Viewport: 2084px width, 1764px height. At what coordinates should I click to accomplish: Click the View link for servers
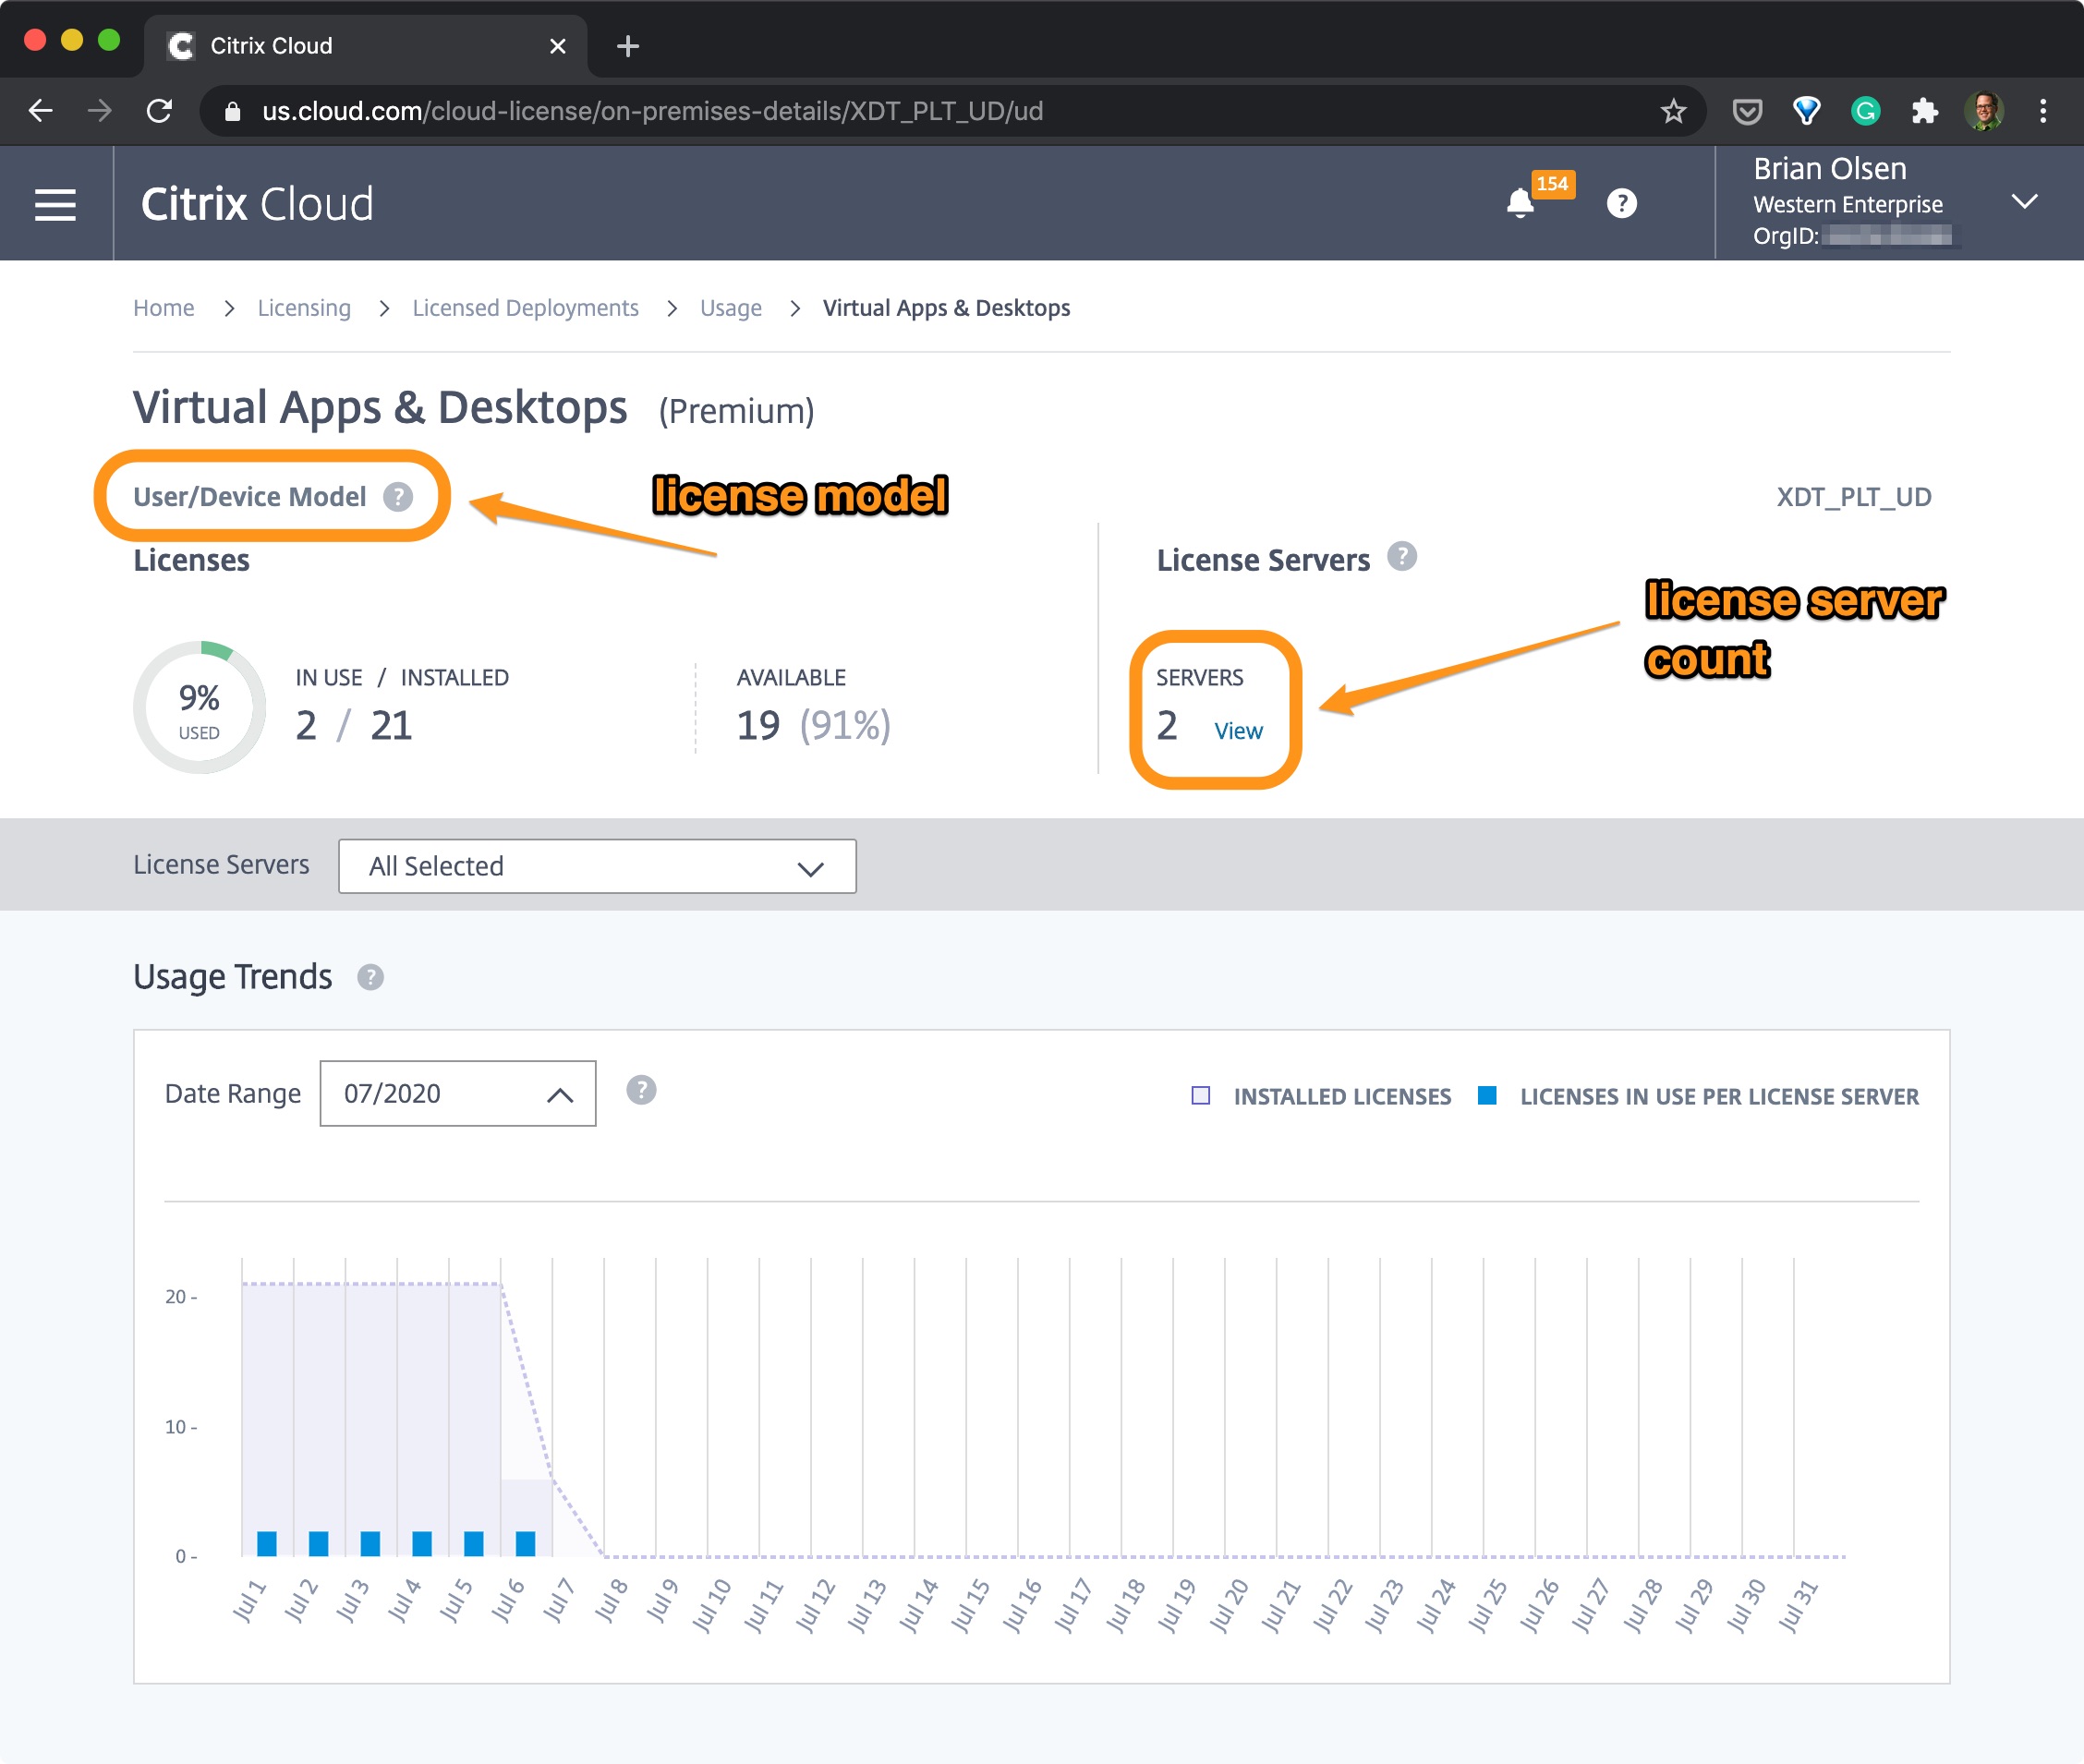pos(1238,731)
